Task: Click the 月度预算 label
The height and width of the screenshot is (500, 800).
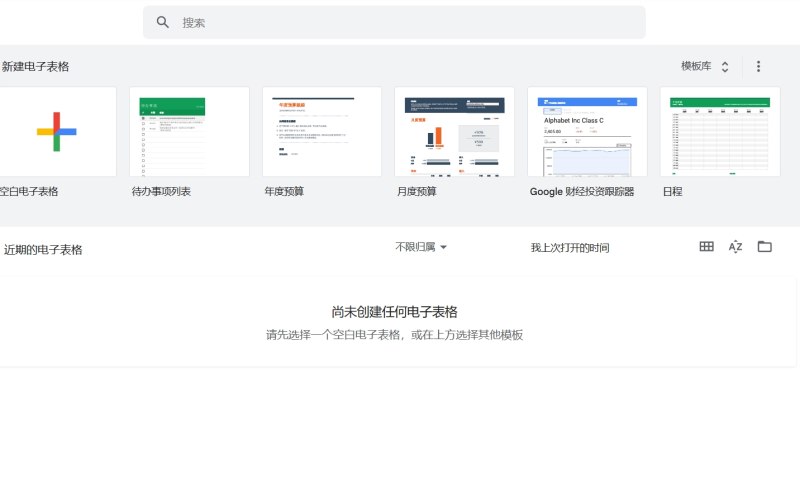Action: [x=417, y=192]
